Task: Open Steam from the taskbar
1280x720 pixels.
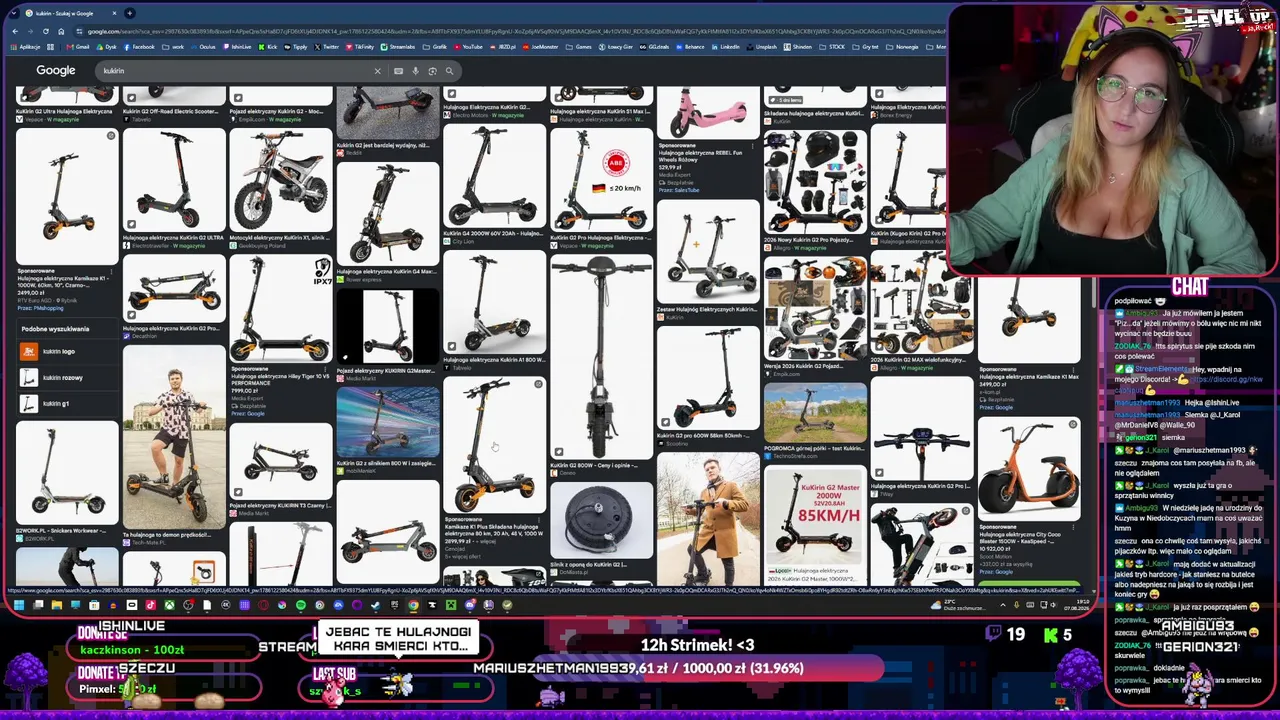Action: click(376, 605)
